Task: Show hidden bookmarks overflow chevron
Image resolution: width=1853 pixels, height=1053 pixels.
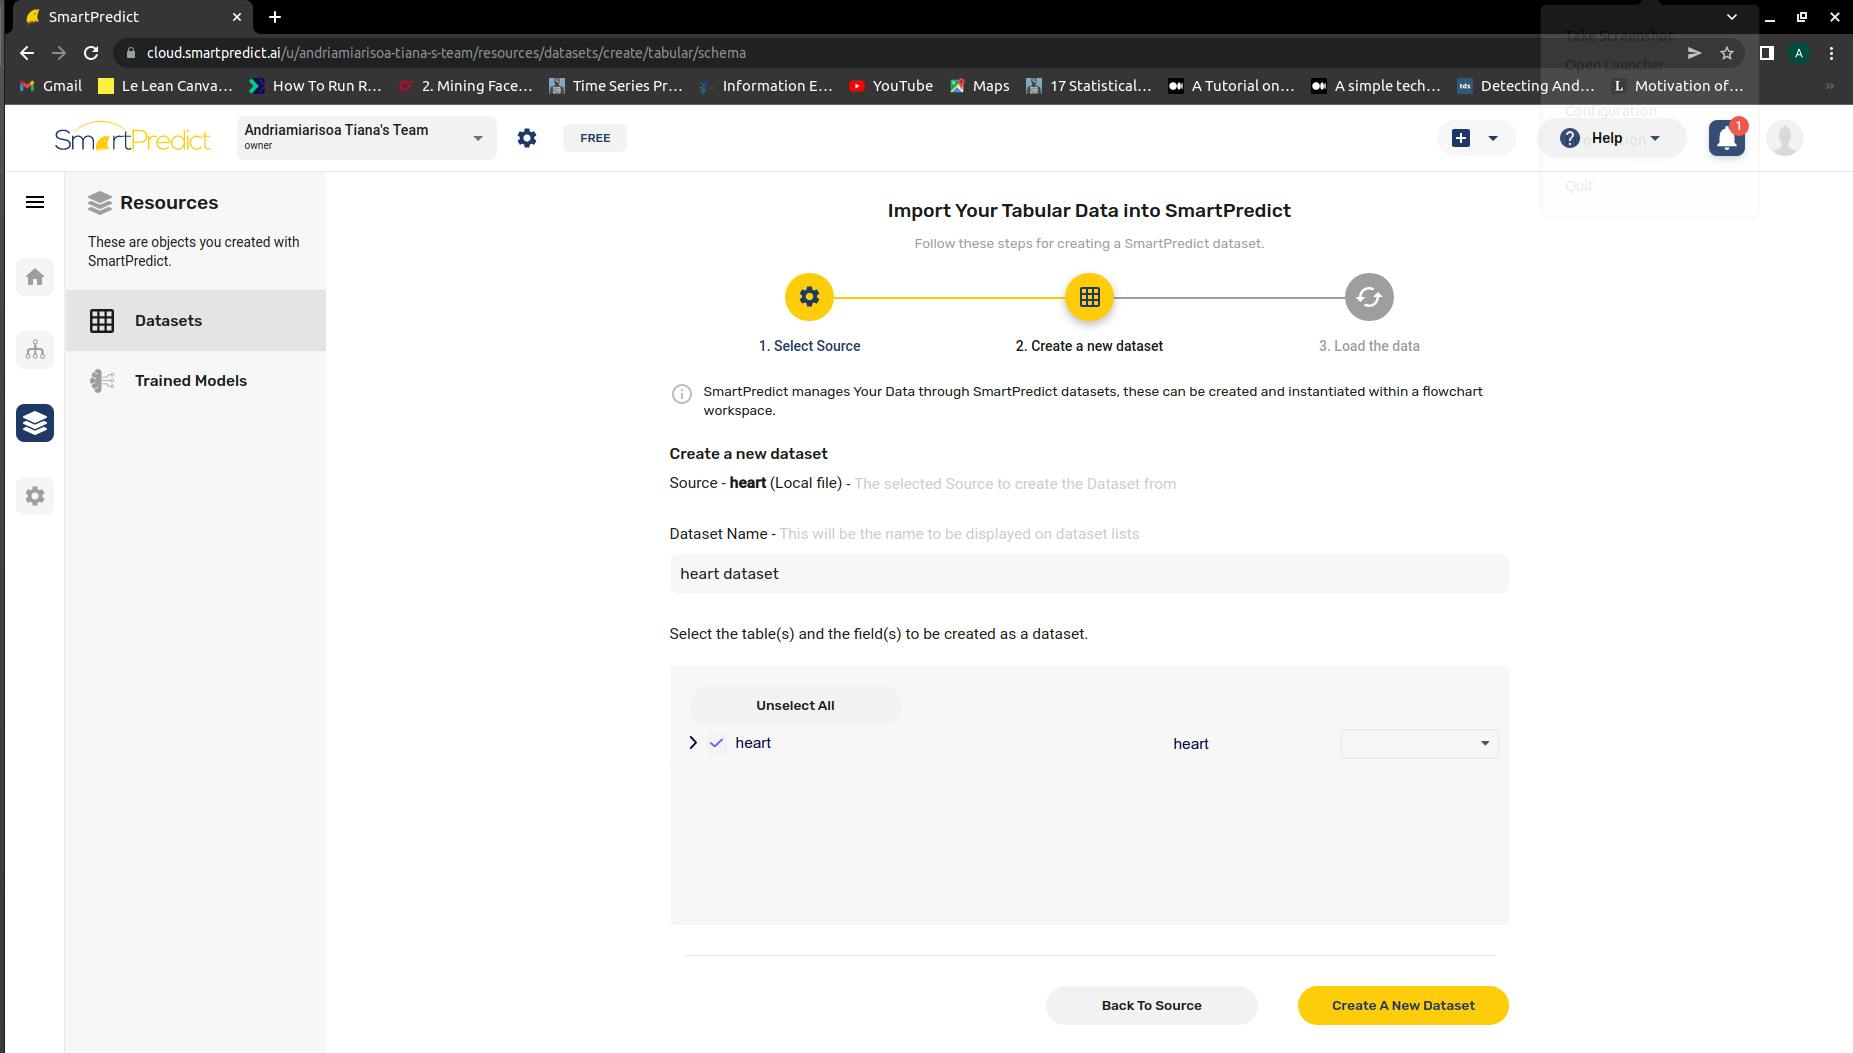Action: coord(1829,86)
